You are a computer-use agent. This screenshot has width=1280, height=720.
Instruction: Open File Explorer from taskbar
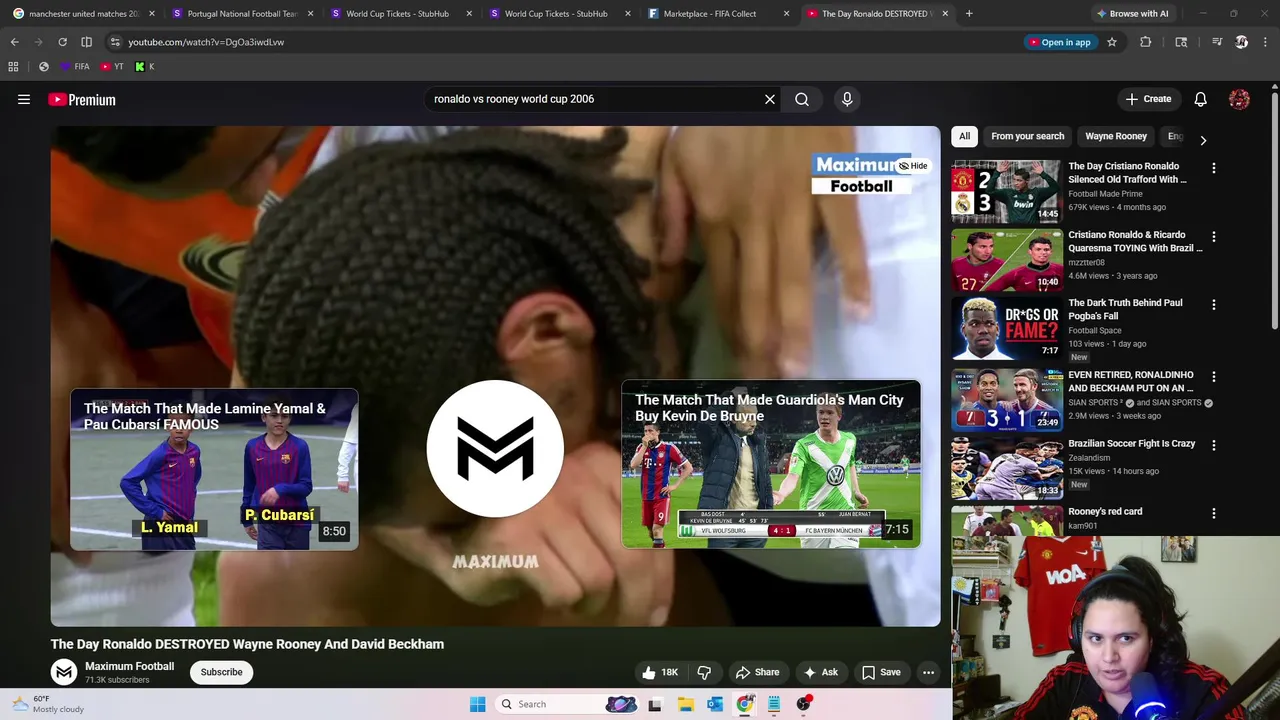pos(685,704)
